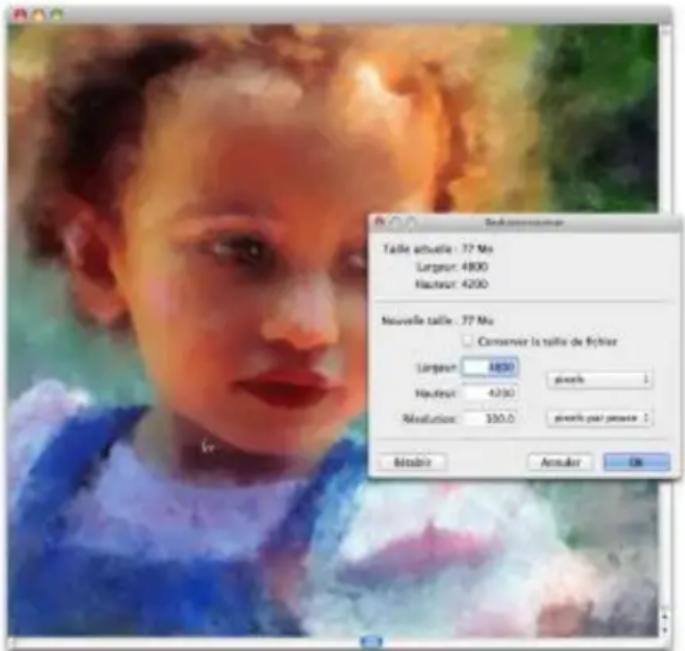Click the Largeur: 4800 info text

coord(452,267)
